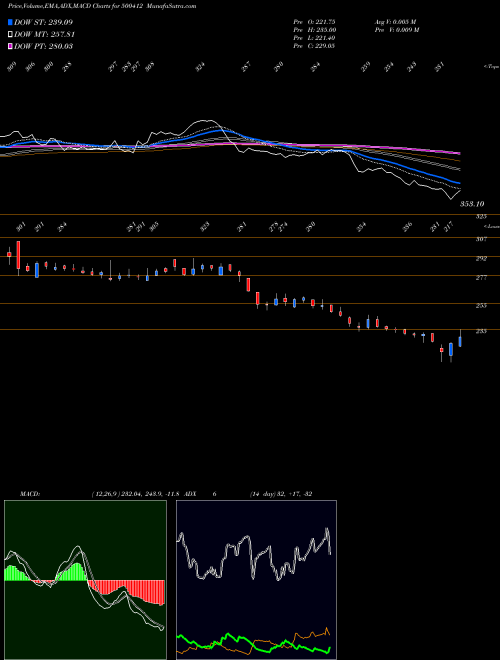Click the DOW MT: 257.81 label
The image size is (500, 660).
pos(44,34)
